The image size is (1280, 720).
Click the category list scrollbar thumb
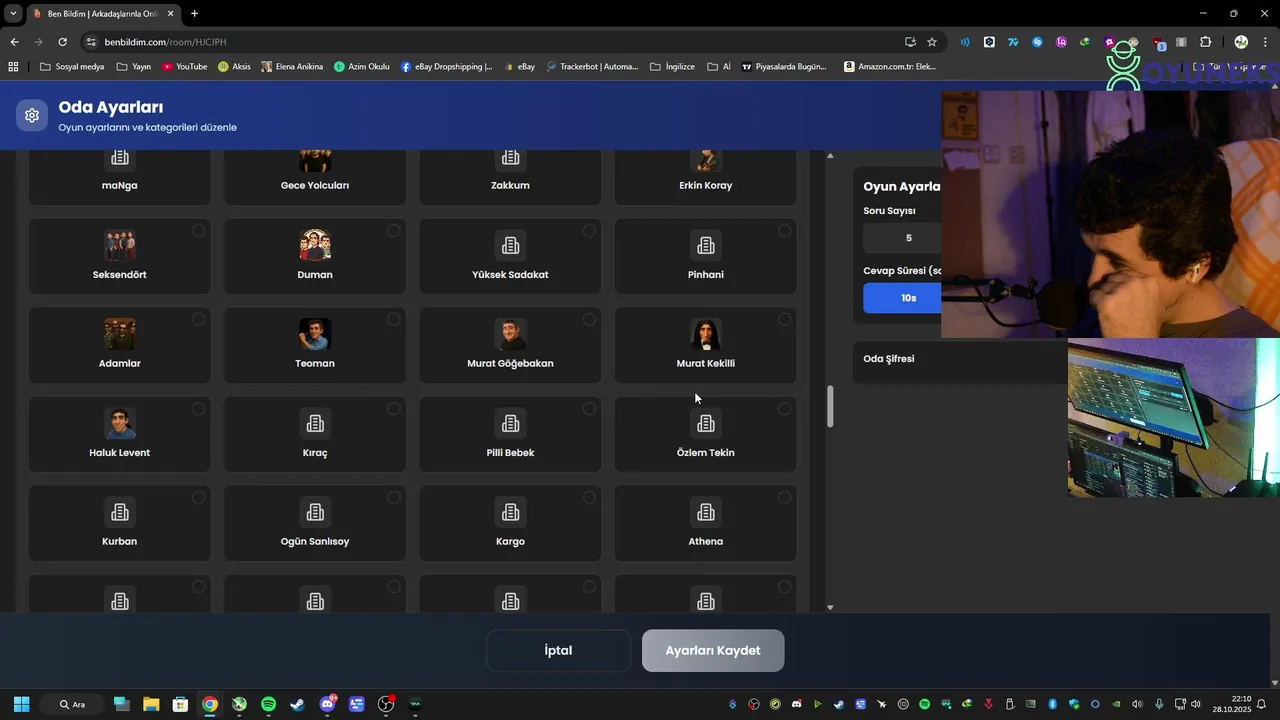830,407
